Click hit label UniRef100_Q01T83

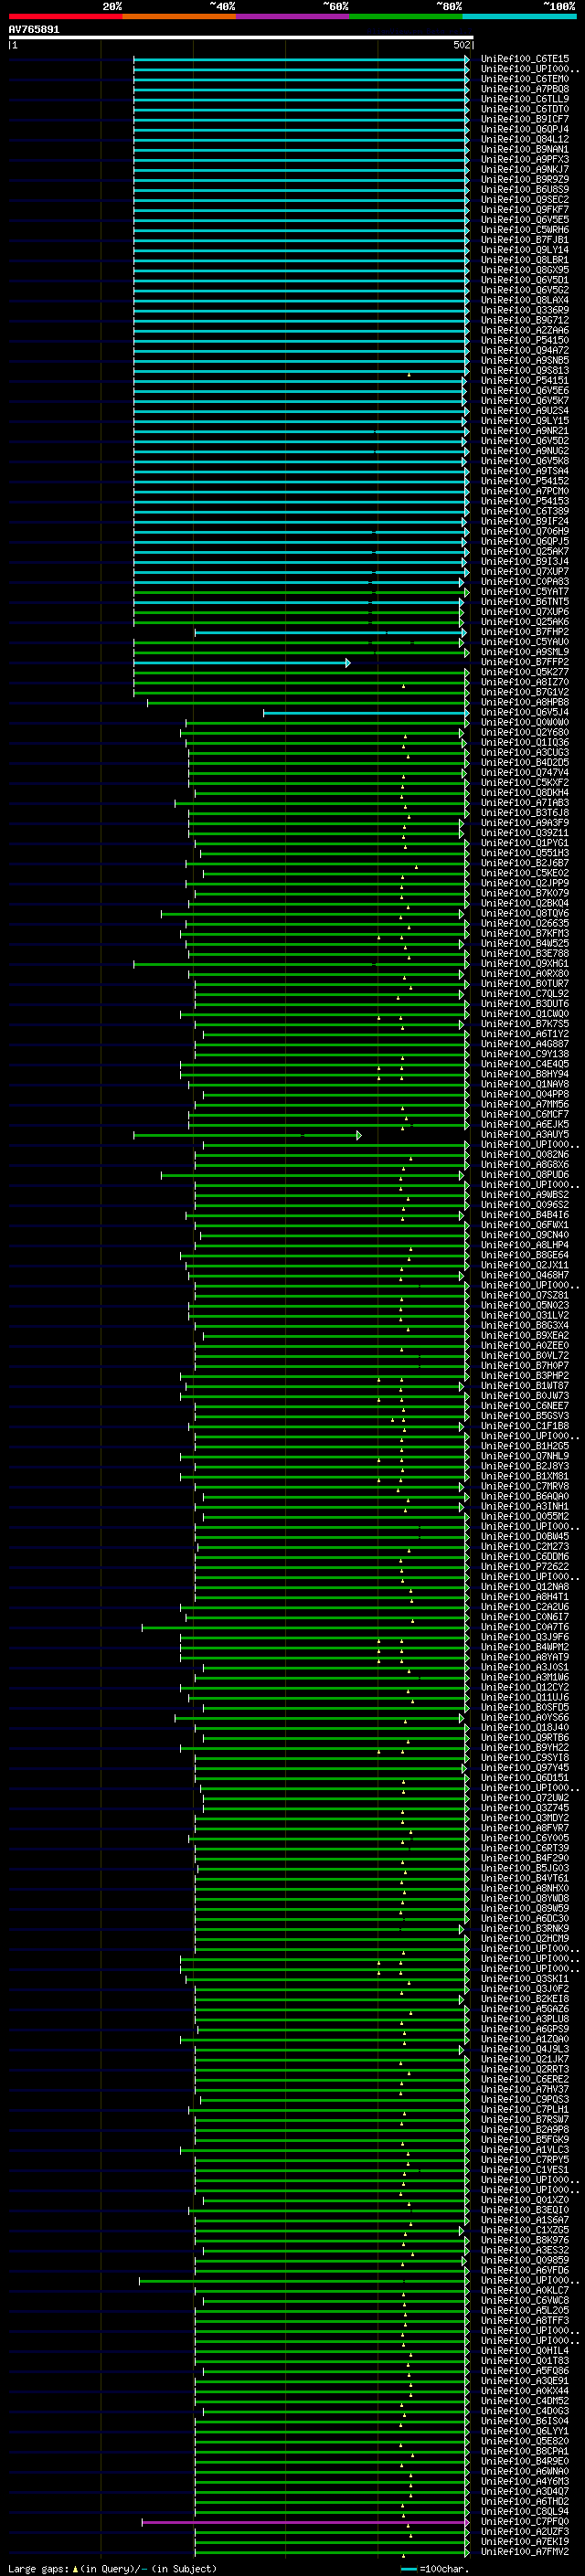tap(525, 2361)
